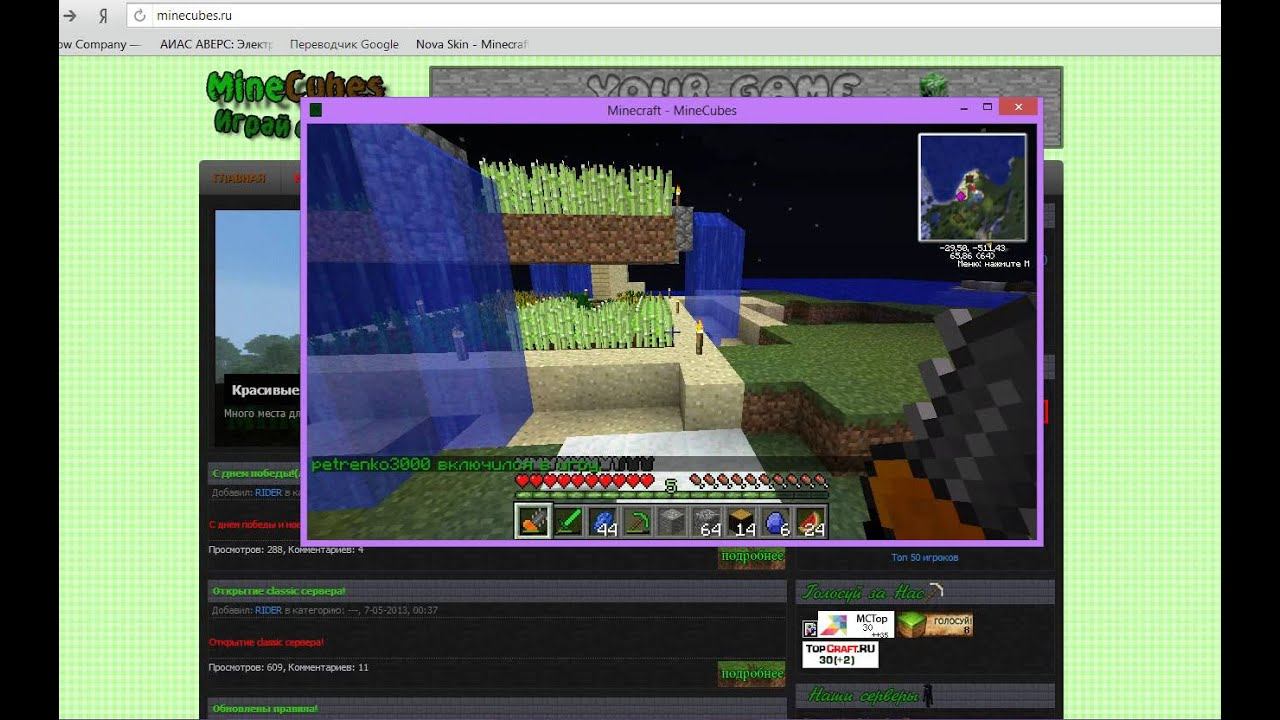The height and width of the screenshot is (720, 1280).
Task: Vote via the MCTop banner
Action: point(856,625)
